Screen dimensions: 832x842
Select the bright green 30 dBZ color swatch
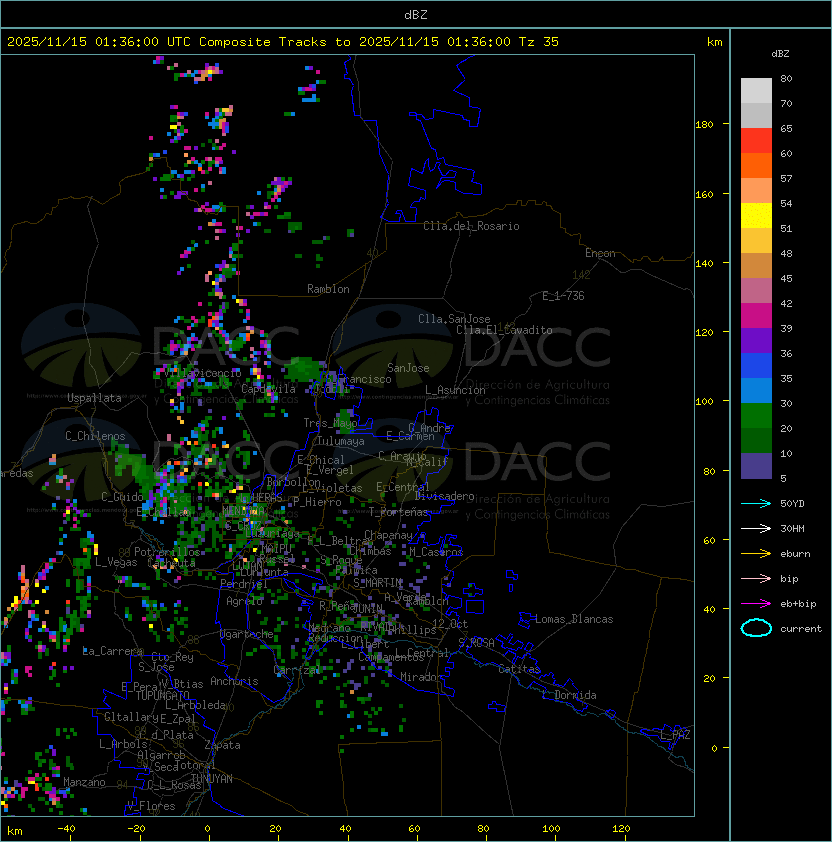click(756, 416)
